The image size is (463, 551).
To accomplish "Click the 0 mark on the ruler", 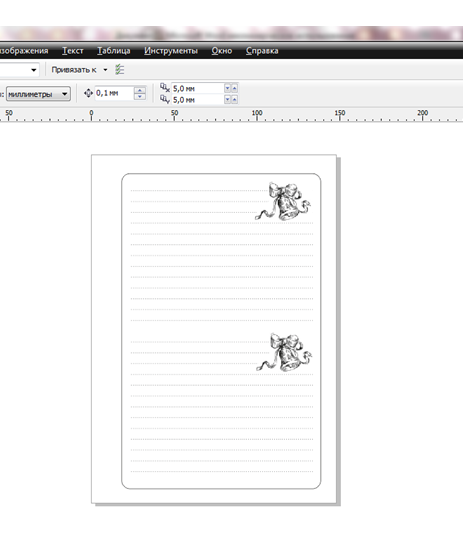I will tap(91, 113).
